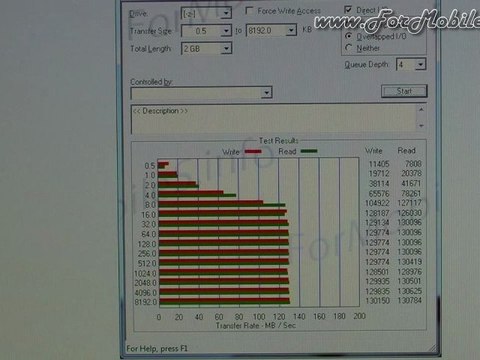Click the Read value 41671
Viewport: 480px width, 360px height.
[411, 183]
